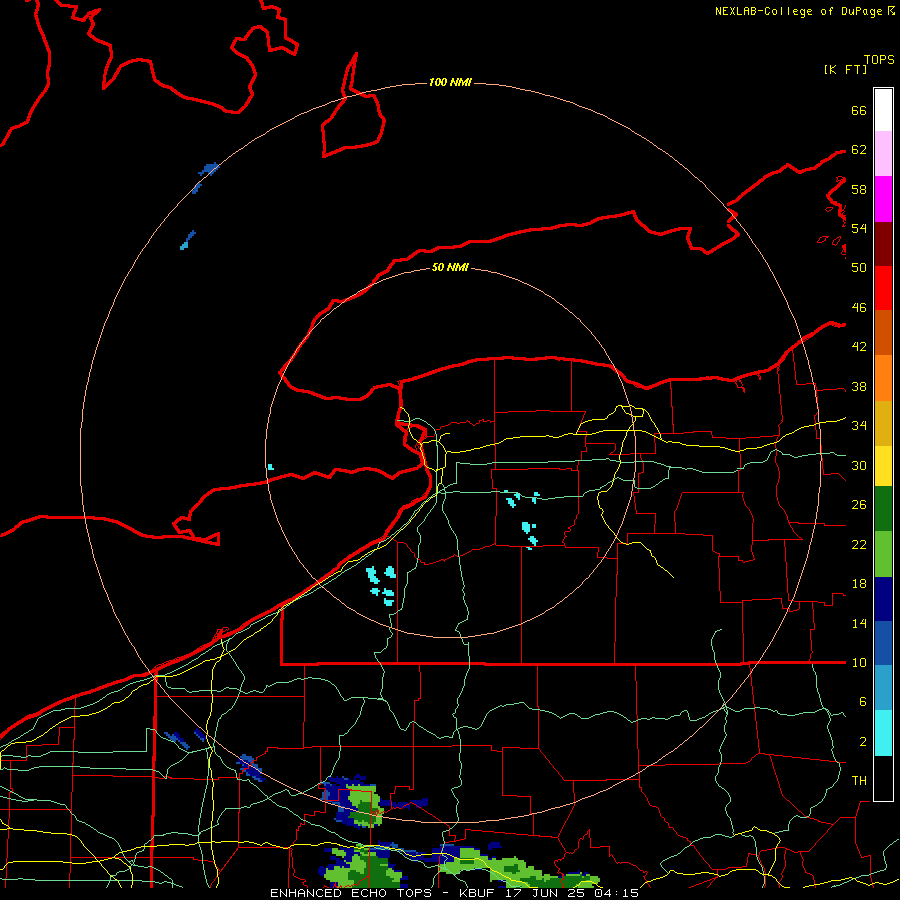Pick the light pink legend swatch
Screen dimensions: 900x900
pos(883,154)
